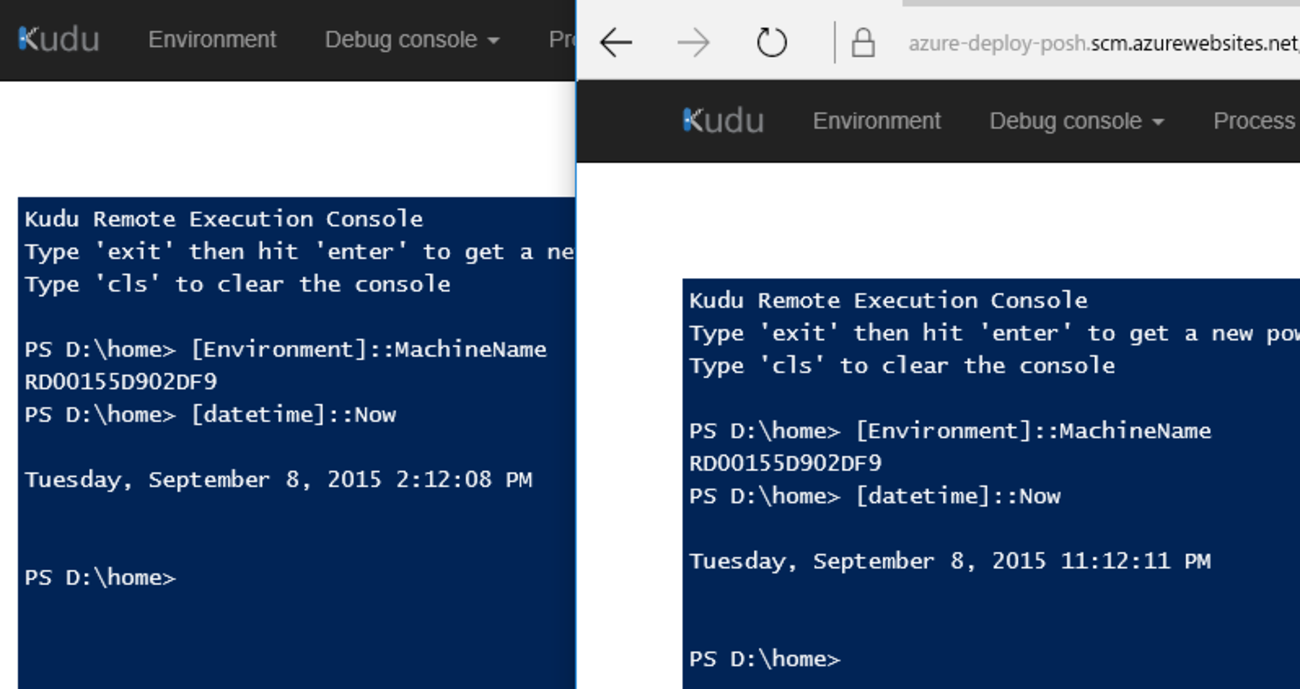Click the browser back arrow
The image size is (1300, 689).
[616, 42]
